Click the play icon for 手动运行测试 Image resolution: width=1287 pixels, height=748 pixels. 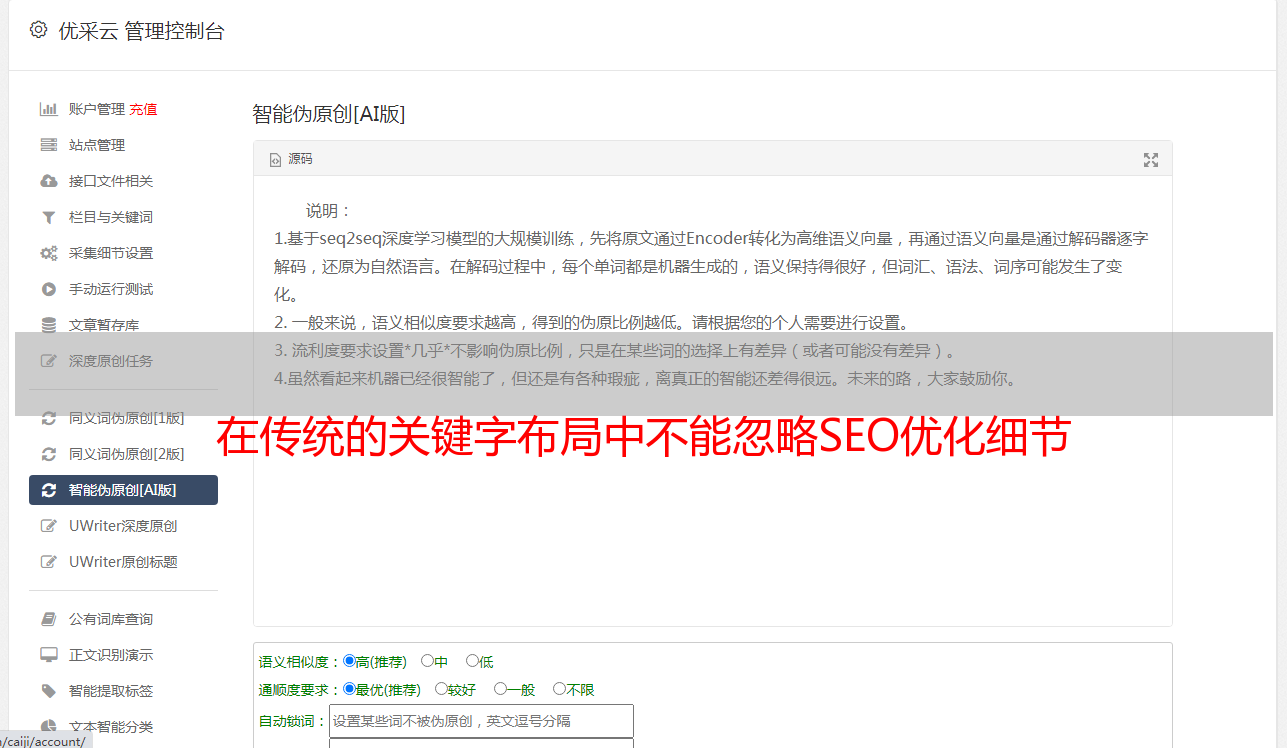[48, 289]
